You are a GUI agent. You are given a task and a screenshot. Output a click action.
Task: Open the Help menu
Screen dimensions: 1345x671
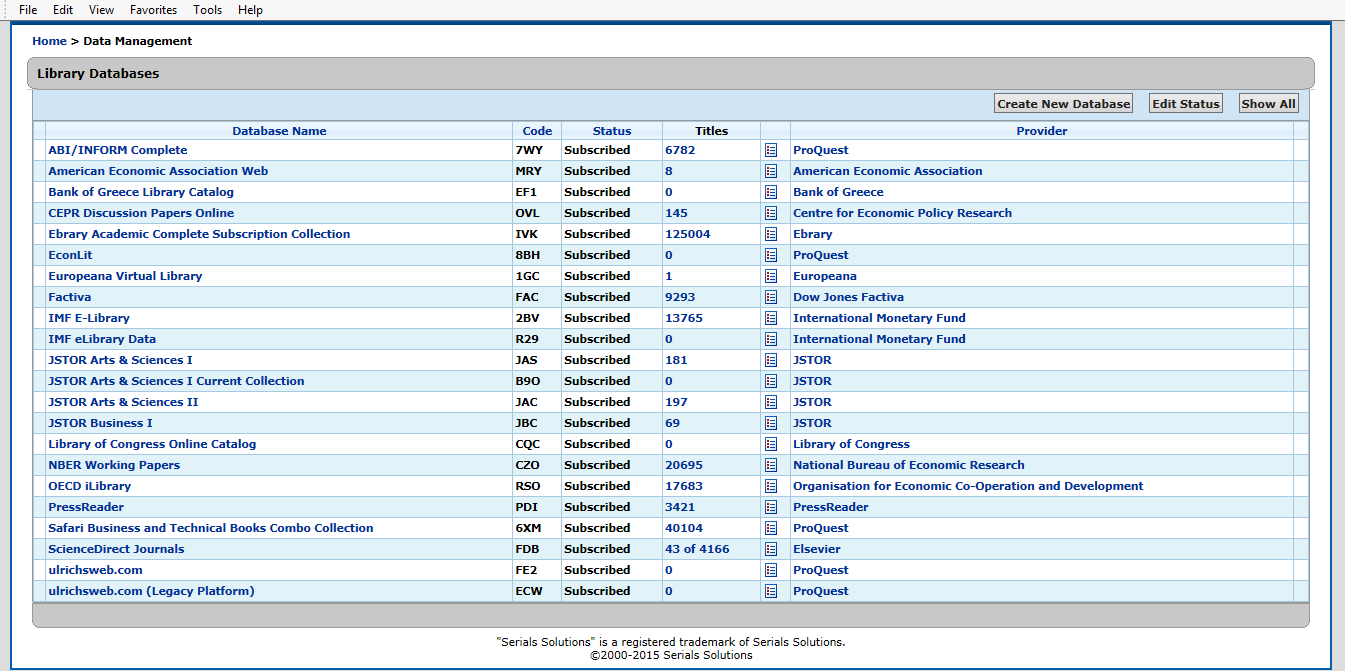[x=250, y=10]
